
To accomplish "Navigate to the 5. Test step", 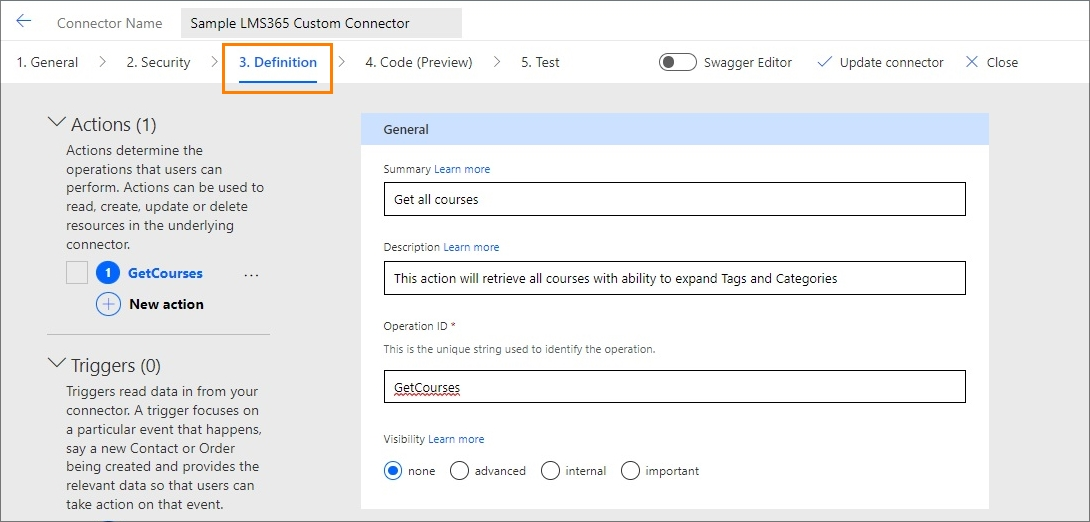I will [x=540, y=62].
